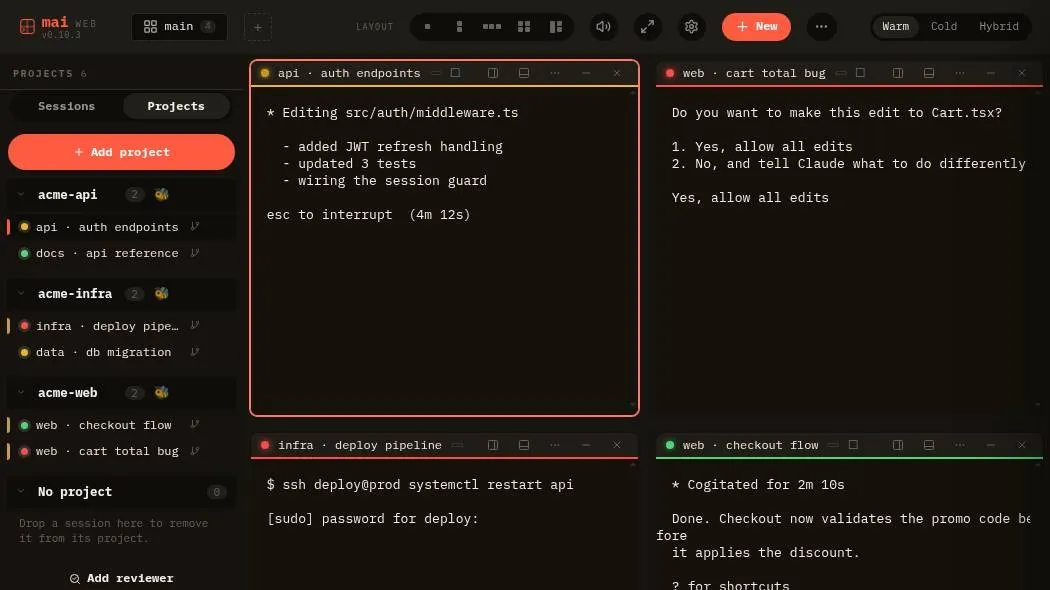
Task: Click branch icon on web checkout flow row
Action: click(194, 425)
